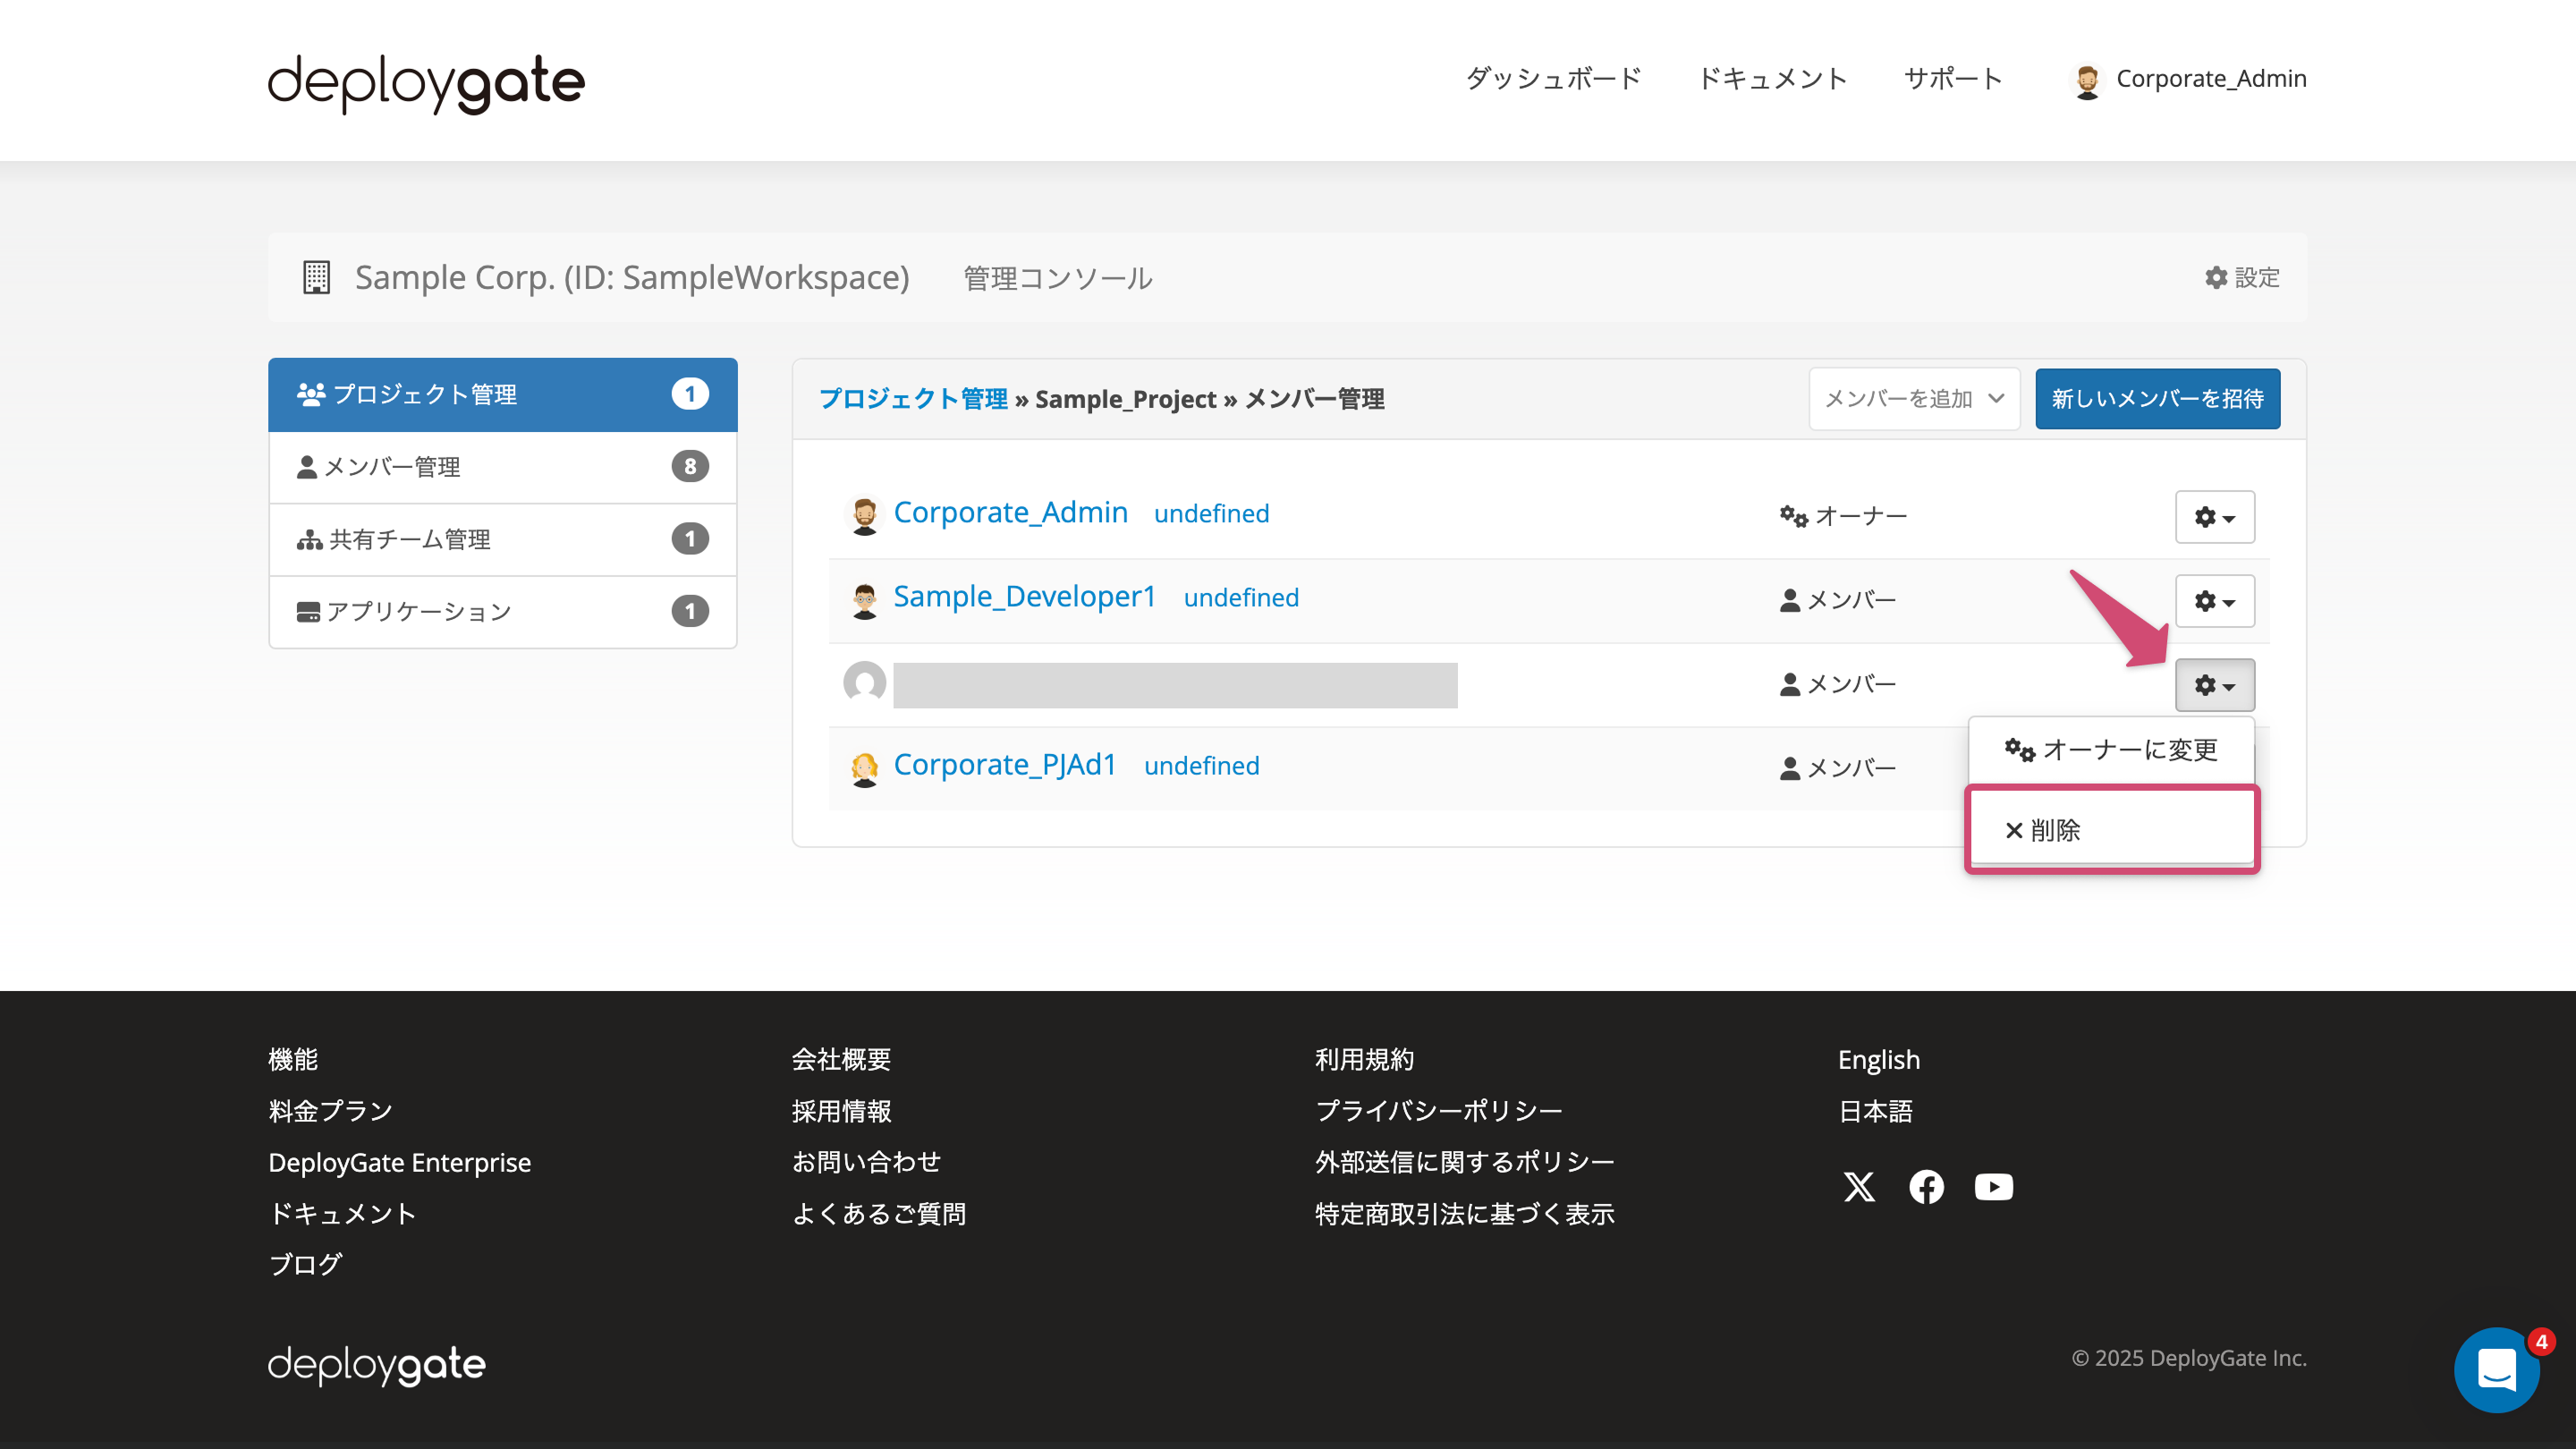Click the gear button on Corporate_Admin row
The height and width of the screenshot is (1449, 2576).
click(x=2215, y=517)
